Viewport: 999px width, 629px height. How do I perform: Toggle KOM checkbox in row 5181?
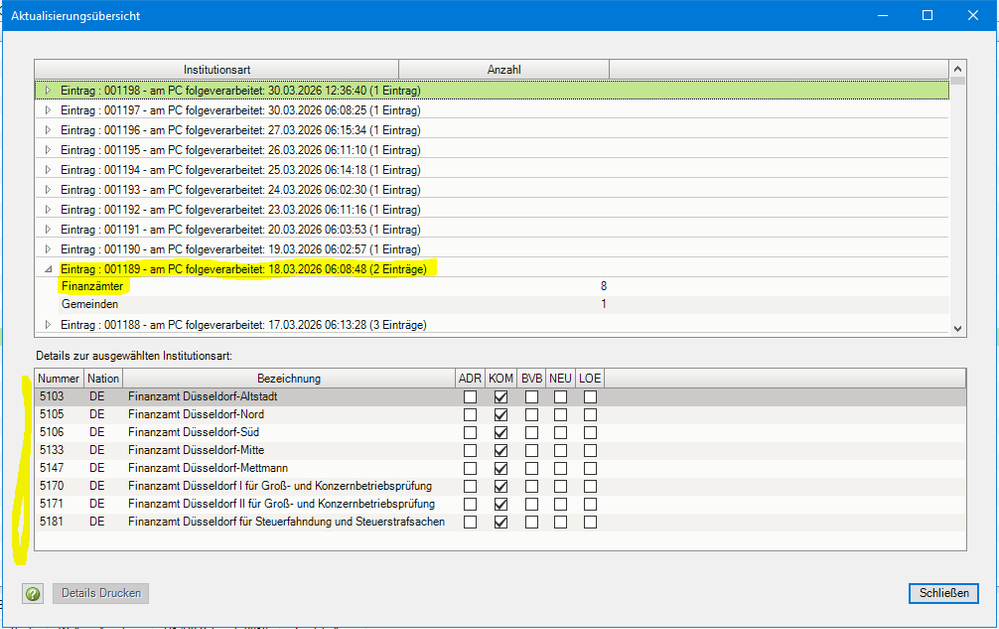501,522
